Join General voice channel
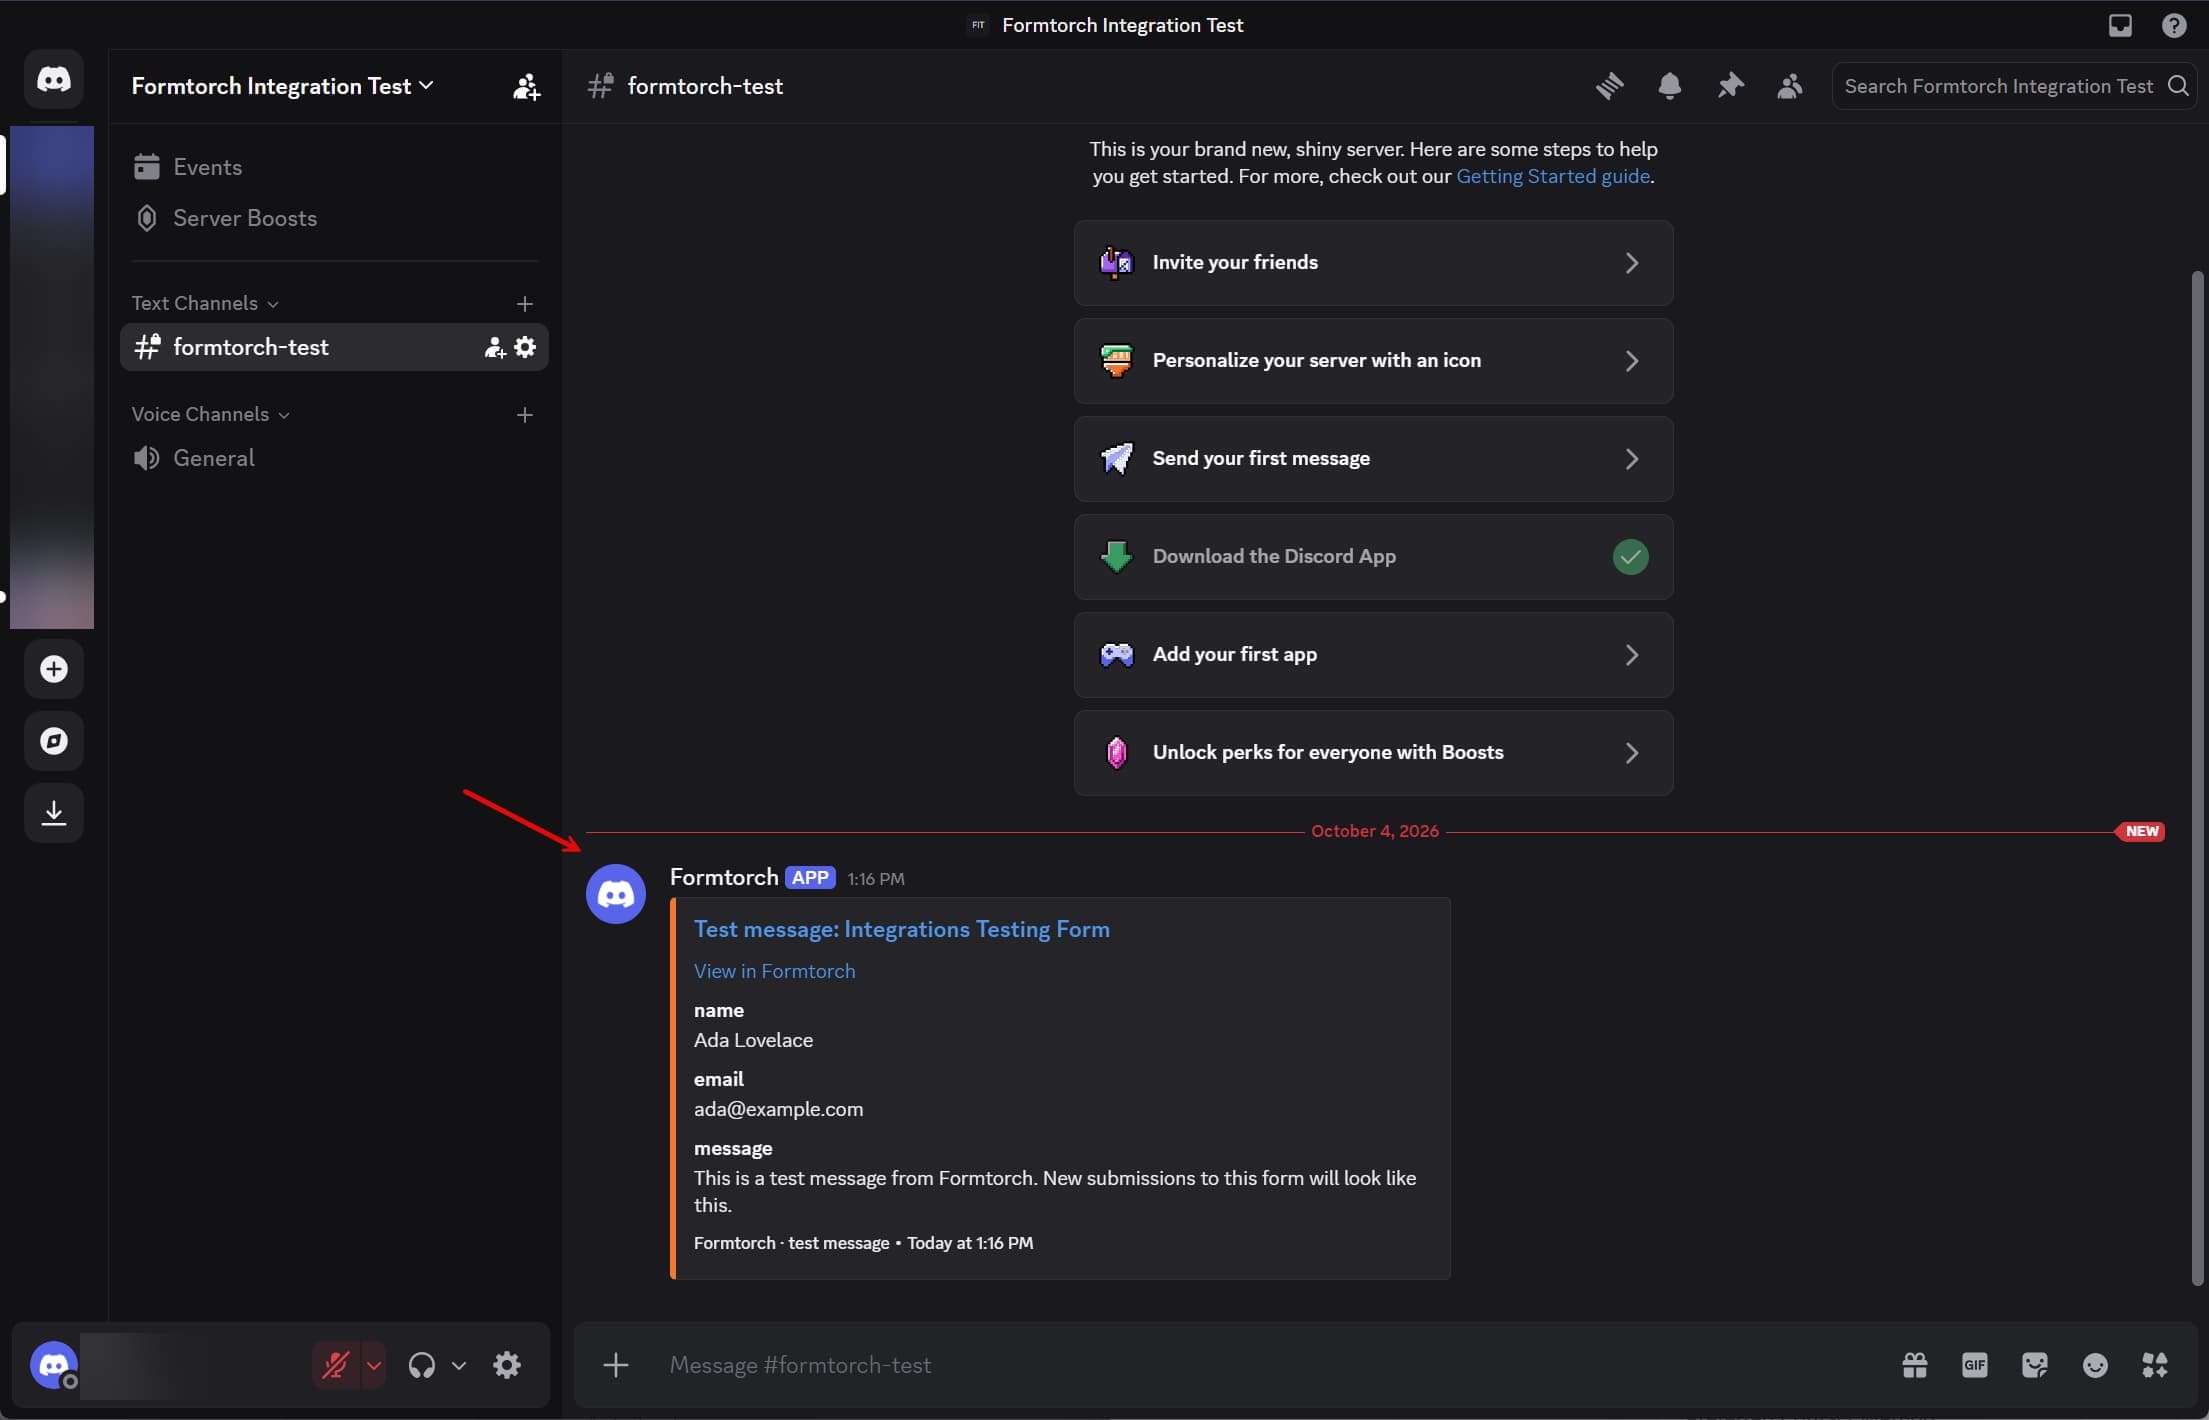 [335, 458]
